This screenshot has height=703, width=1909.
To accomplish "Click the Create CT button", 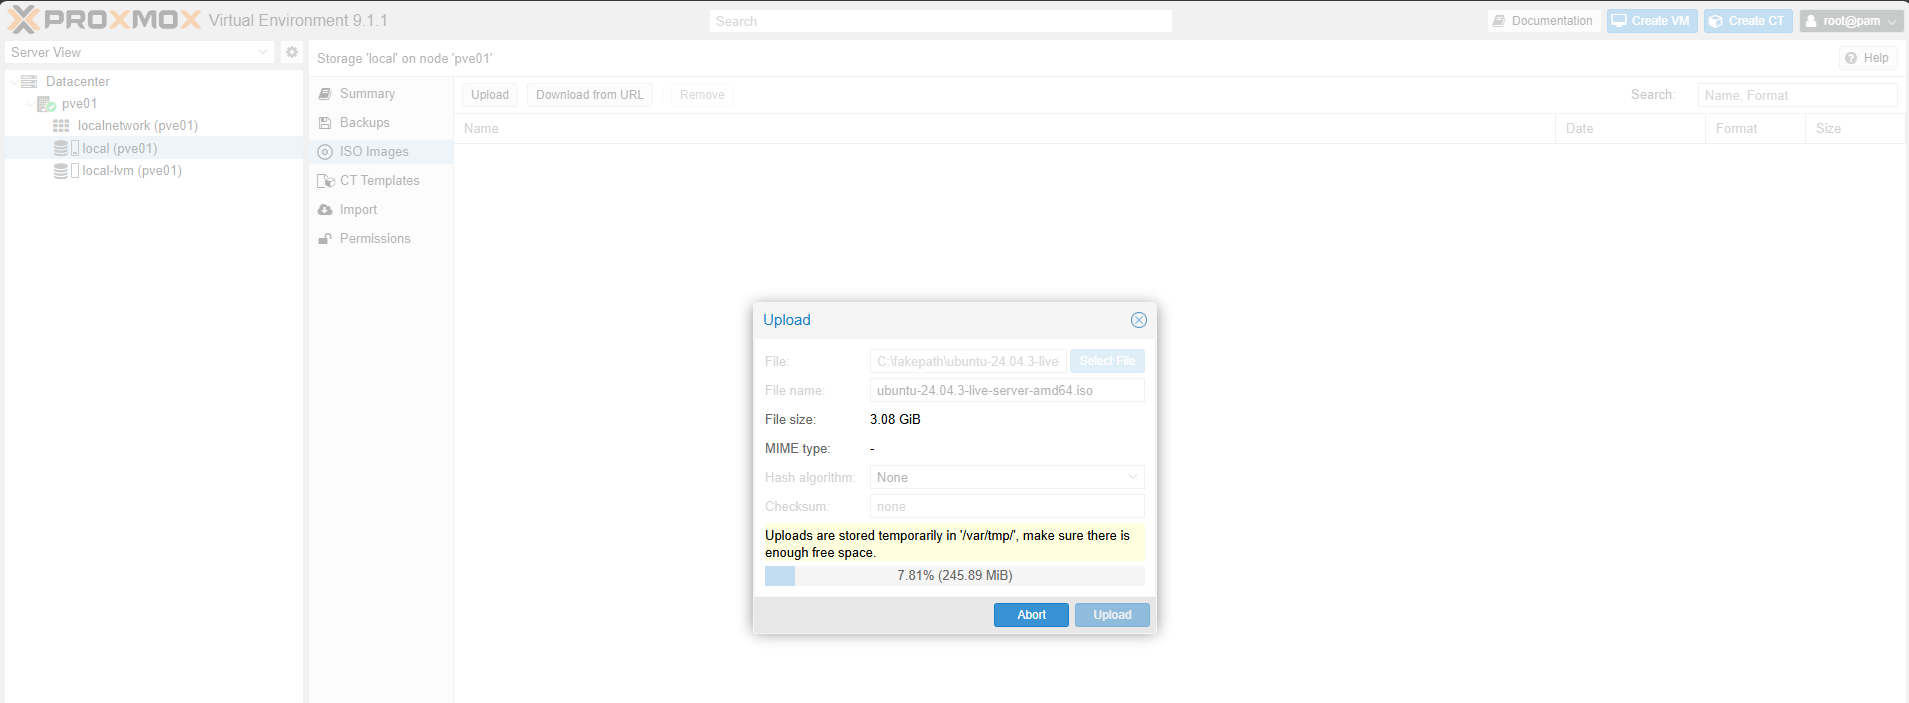I will [x=1748, y=21].
